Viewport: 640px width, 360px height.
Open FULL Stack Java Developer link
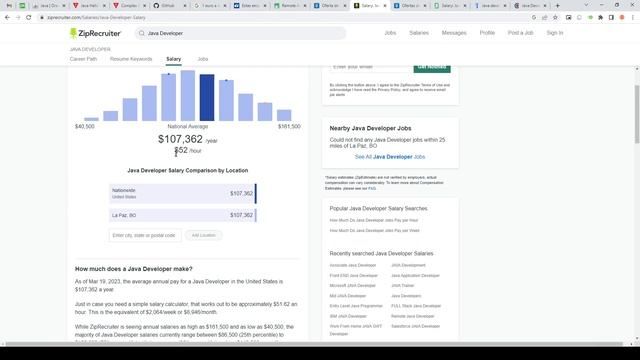coord(416,306)
